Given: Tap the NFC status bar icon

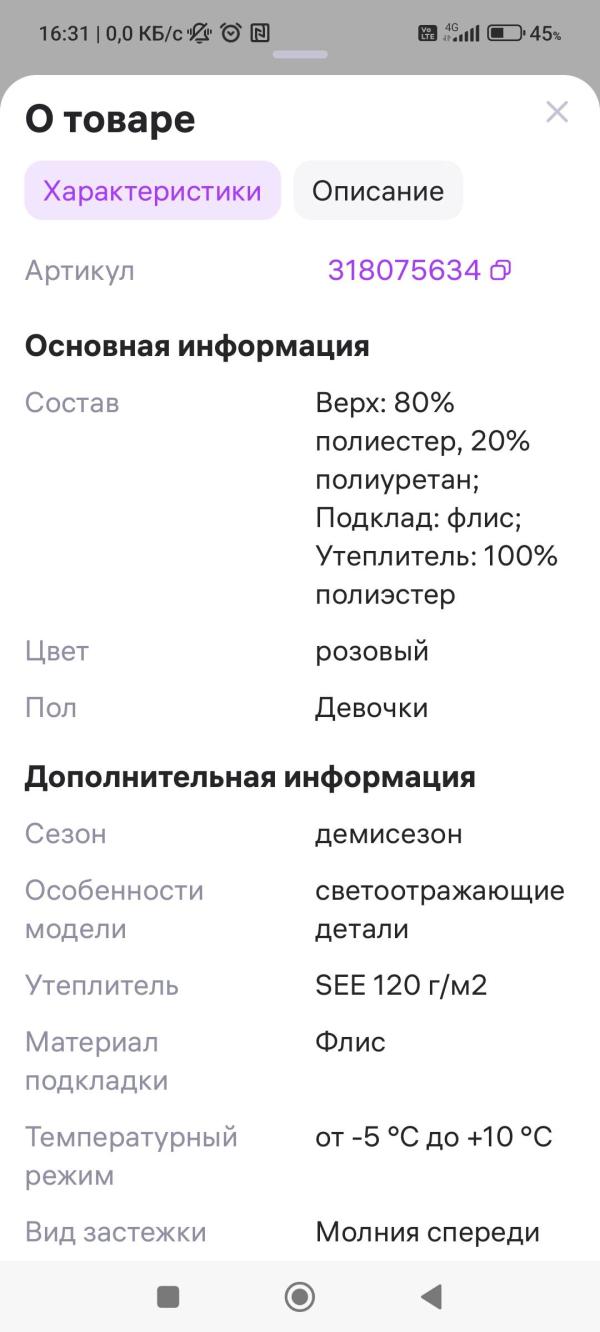Looking at the screenshot, I should point(260,33).
